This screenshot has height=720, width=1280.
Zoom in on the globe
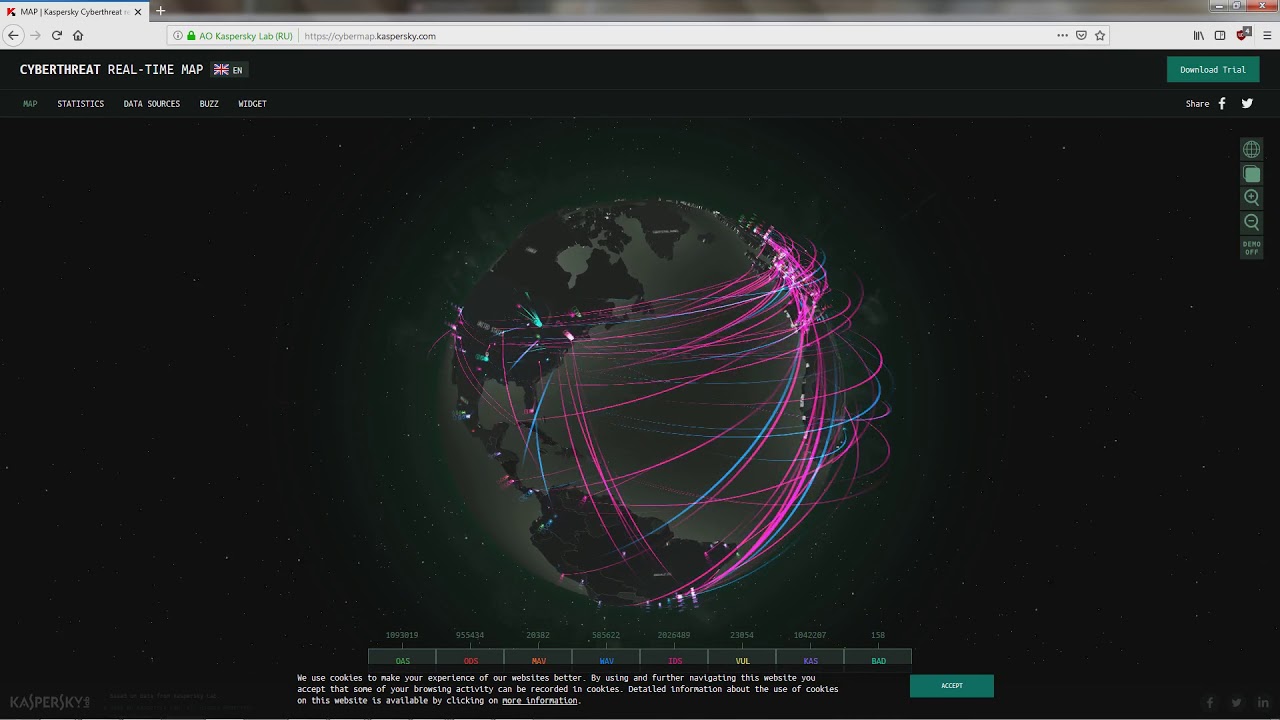[1251, 198]
